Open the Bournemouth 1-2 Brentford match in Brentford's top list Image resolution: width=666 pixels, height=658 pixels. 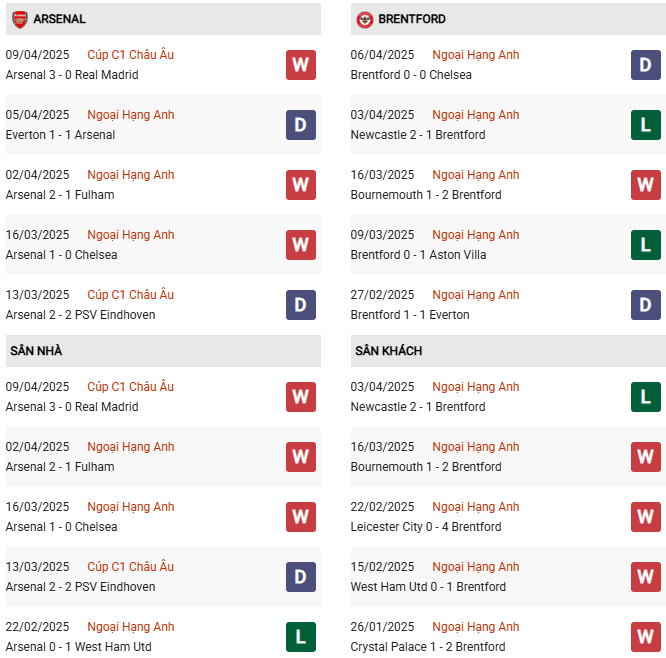(x=426, y=195)
